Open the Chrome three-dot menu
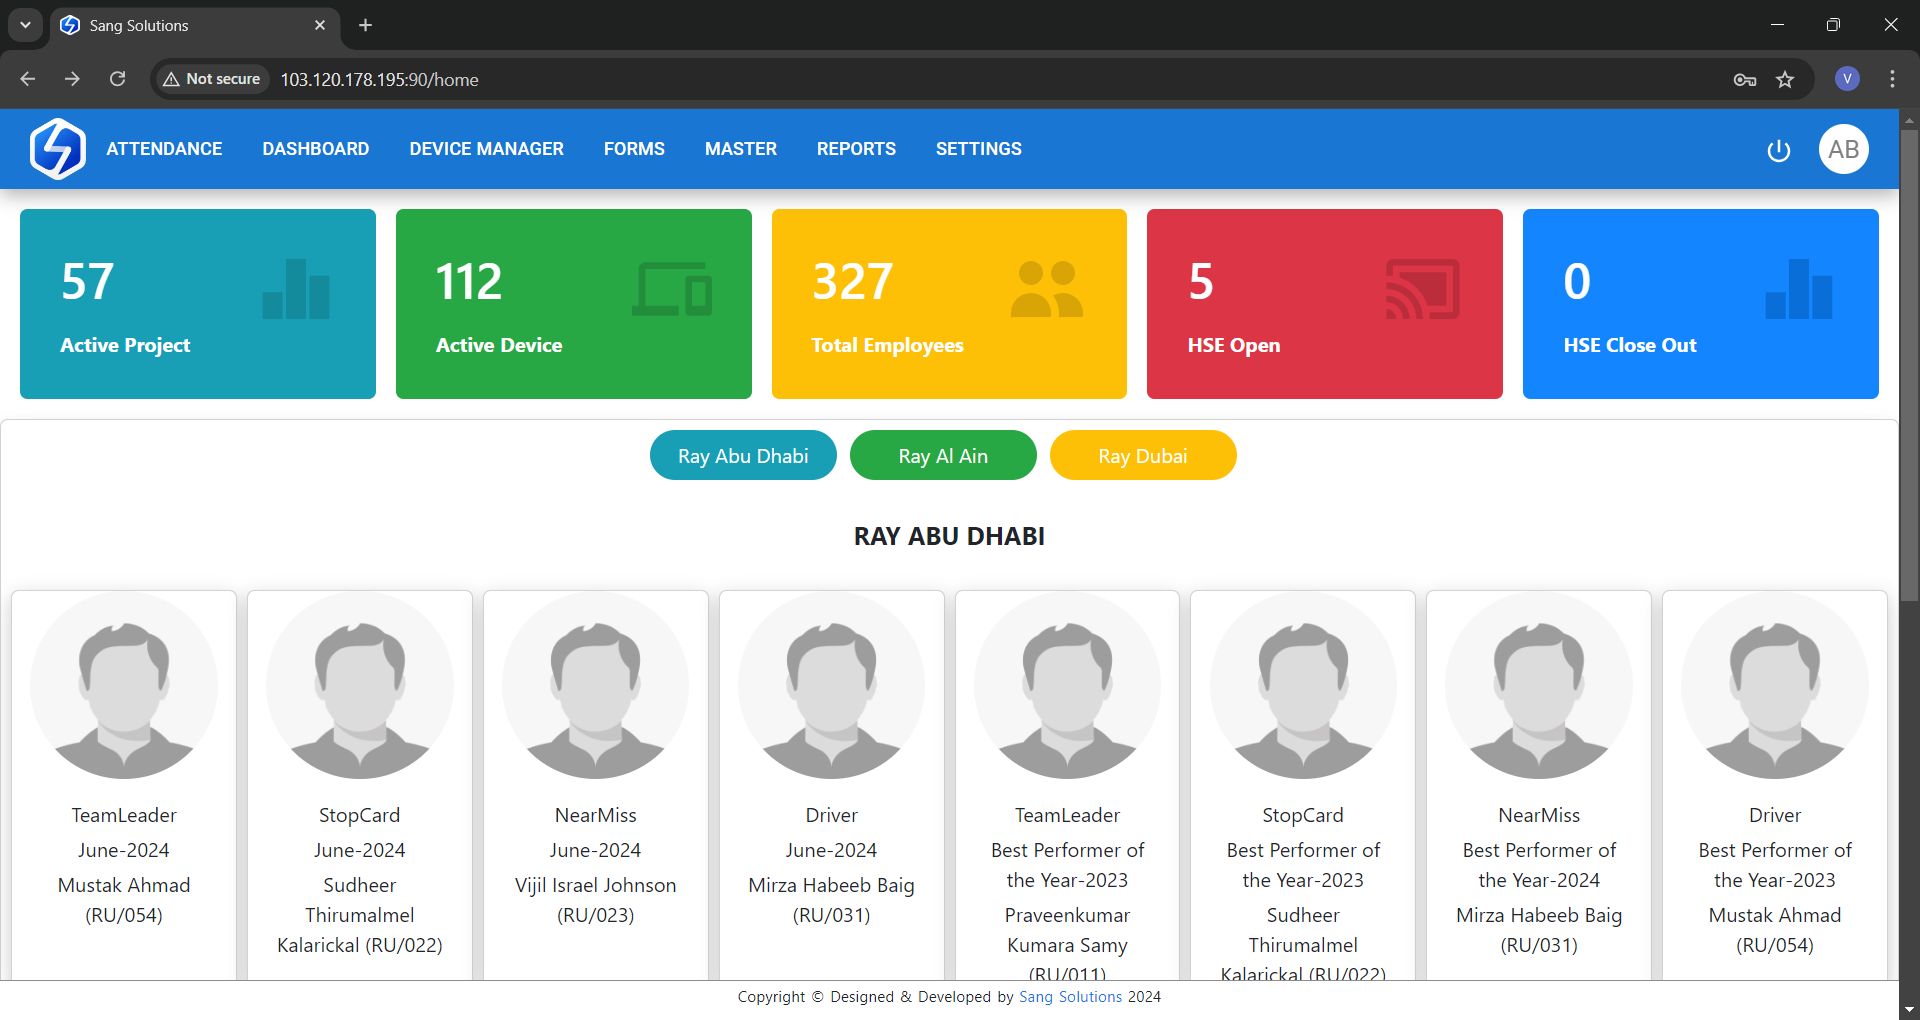 coord(1892,79)
